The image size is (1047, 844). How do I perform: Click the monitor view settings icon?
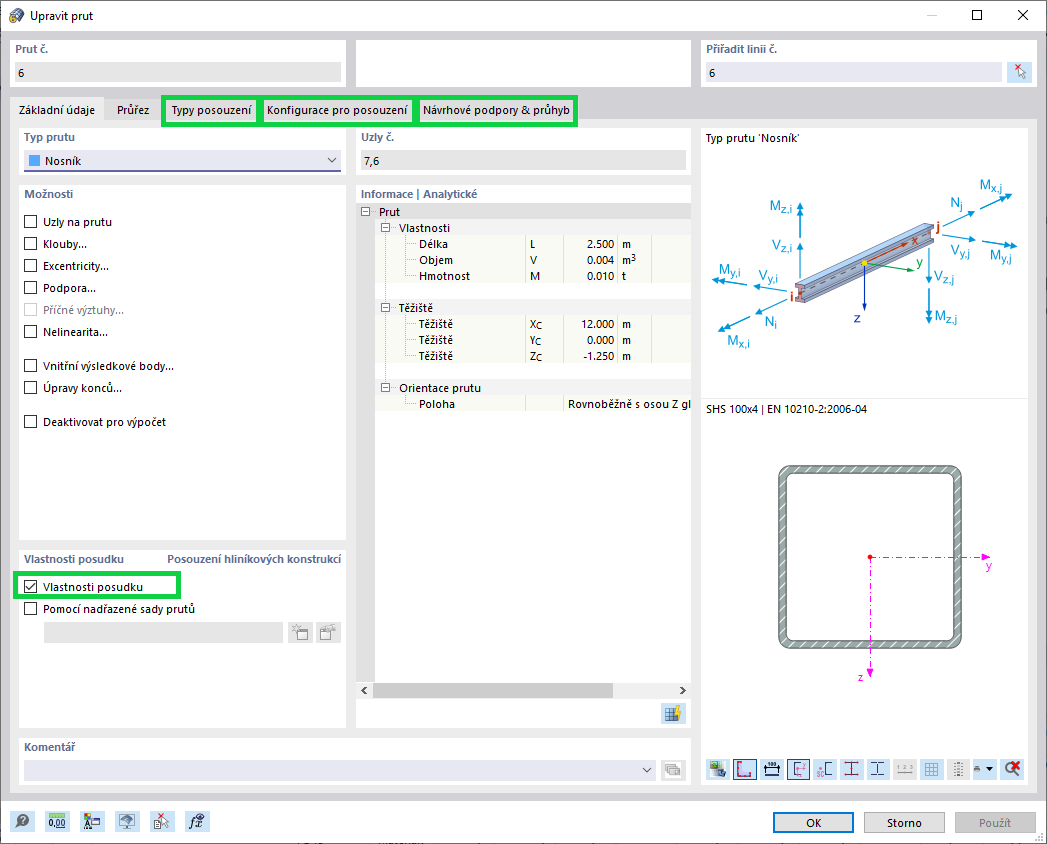point(127,821)
